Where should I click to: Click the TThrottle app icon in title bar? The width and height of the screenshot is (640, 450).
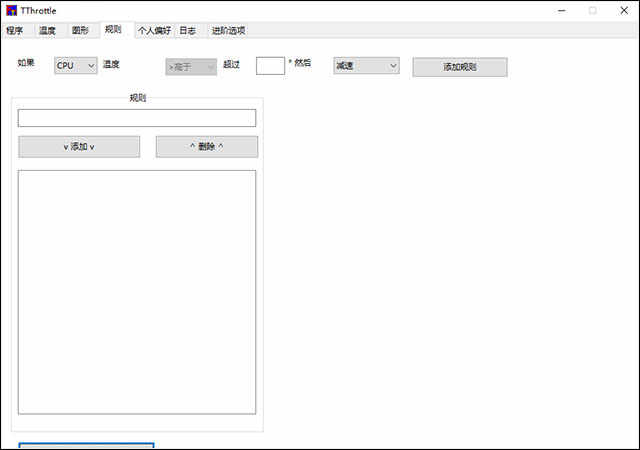click(11, 11)
